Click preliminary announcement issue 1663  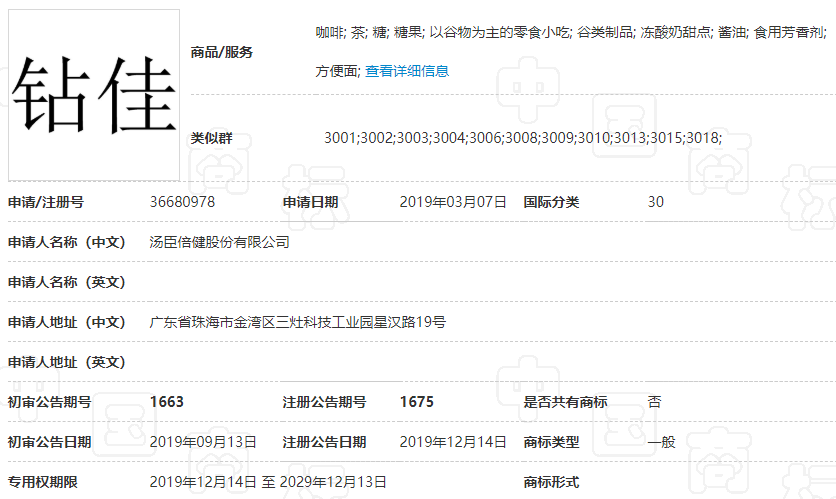(x=167, y=402)
